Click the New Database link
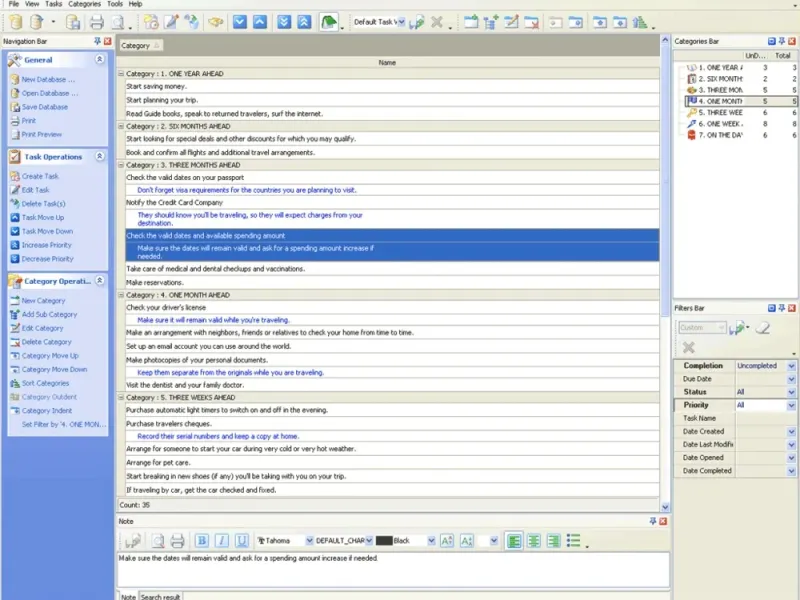Screen dimensions: 800x600 point(48,80)
